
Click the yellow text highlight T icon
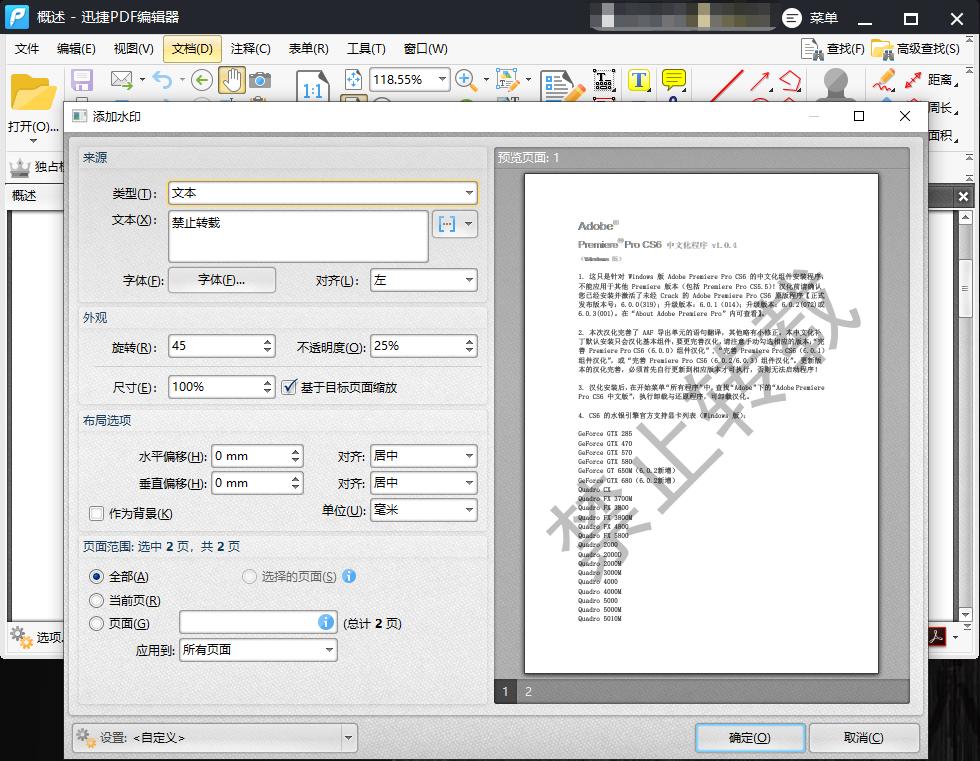pyautogui.click(x=639, y=80)
